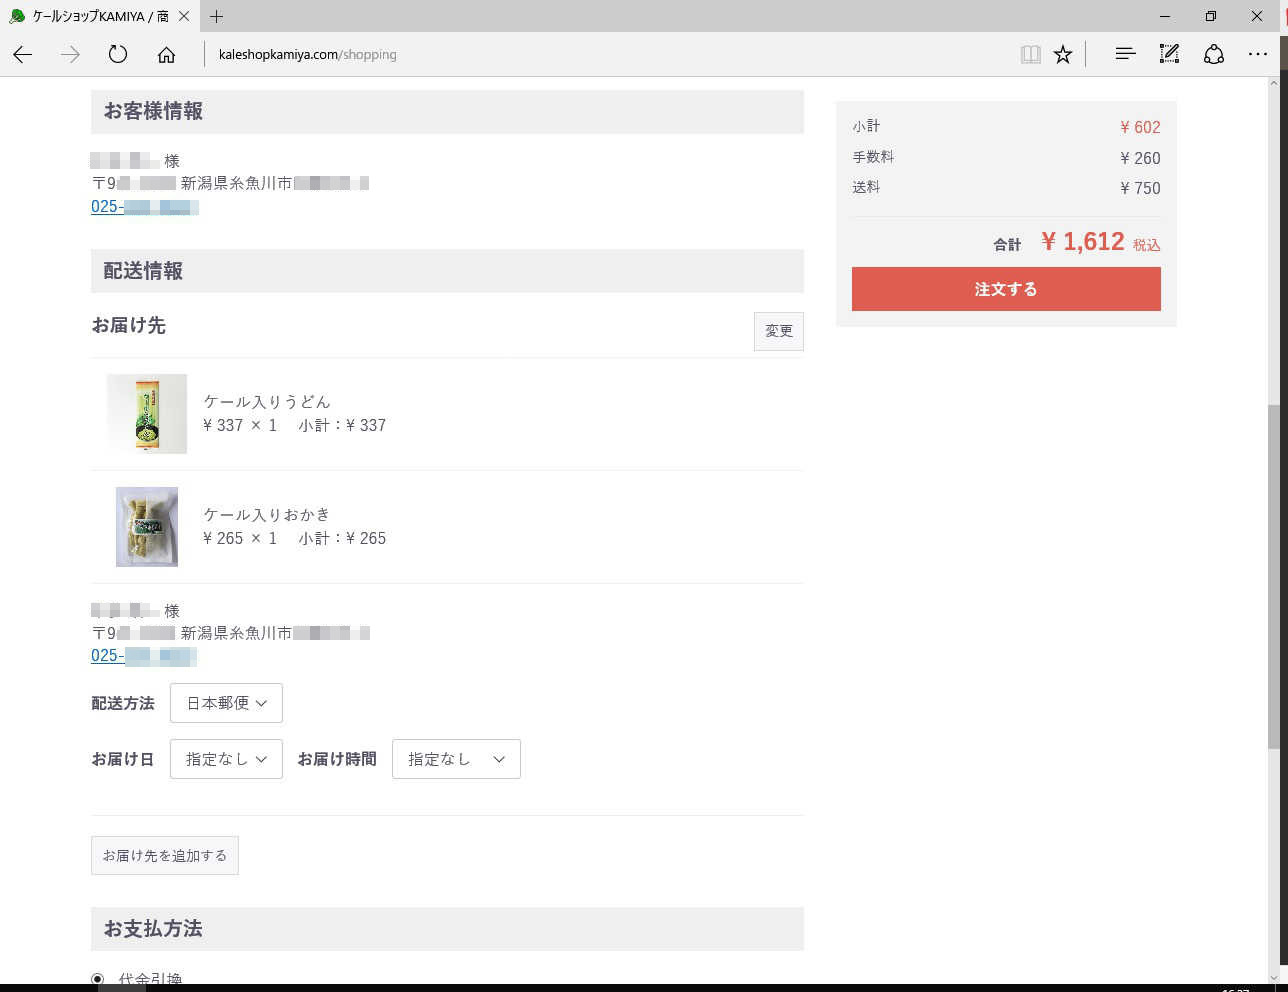This screenshot has width=1288, height=992.
Task: Open a new browser tab
Action: [217, 16]
